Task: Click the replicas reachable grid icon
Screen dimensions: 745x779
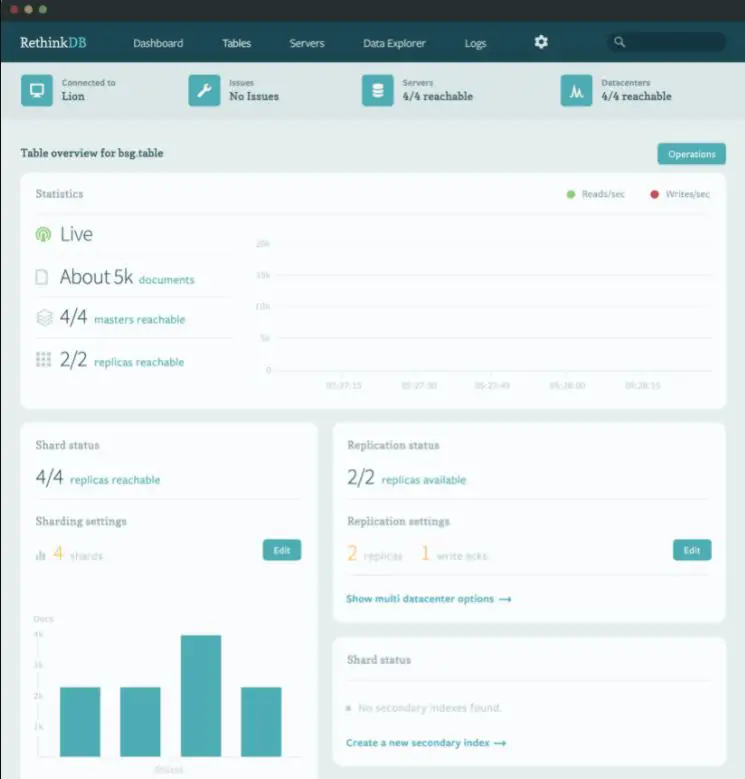Action: coord(43,359)
